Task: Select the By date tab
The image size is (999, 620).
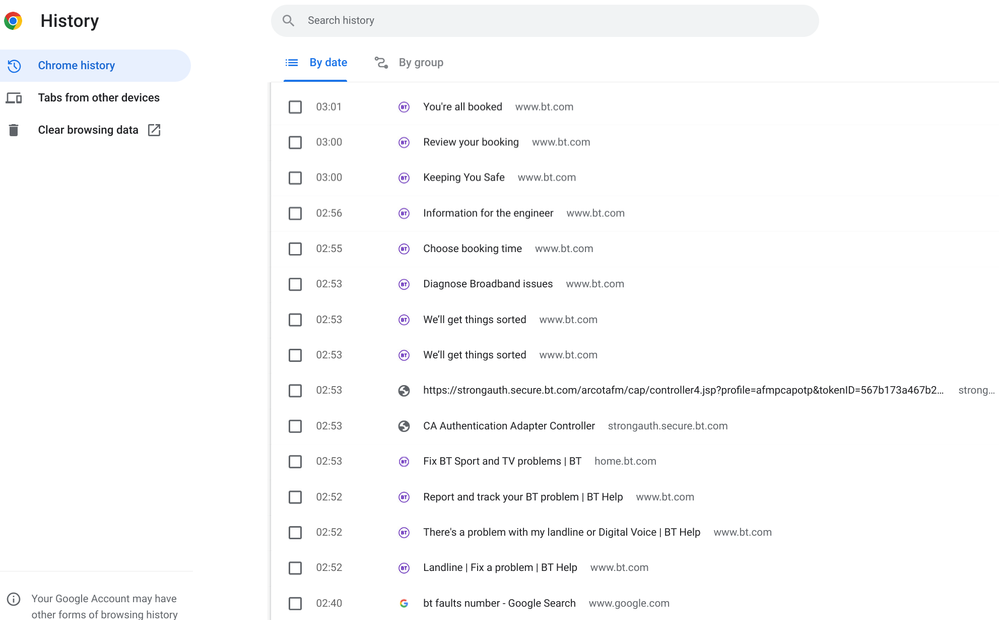Action: click(316, 63)
